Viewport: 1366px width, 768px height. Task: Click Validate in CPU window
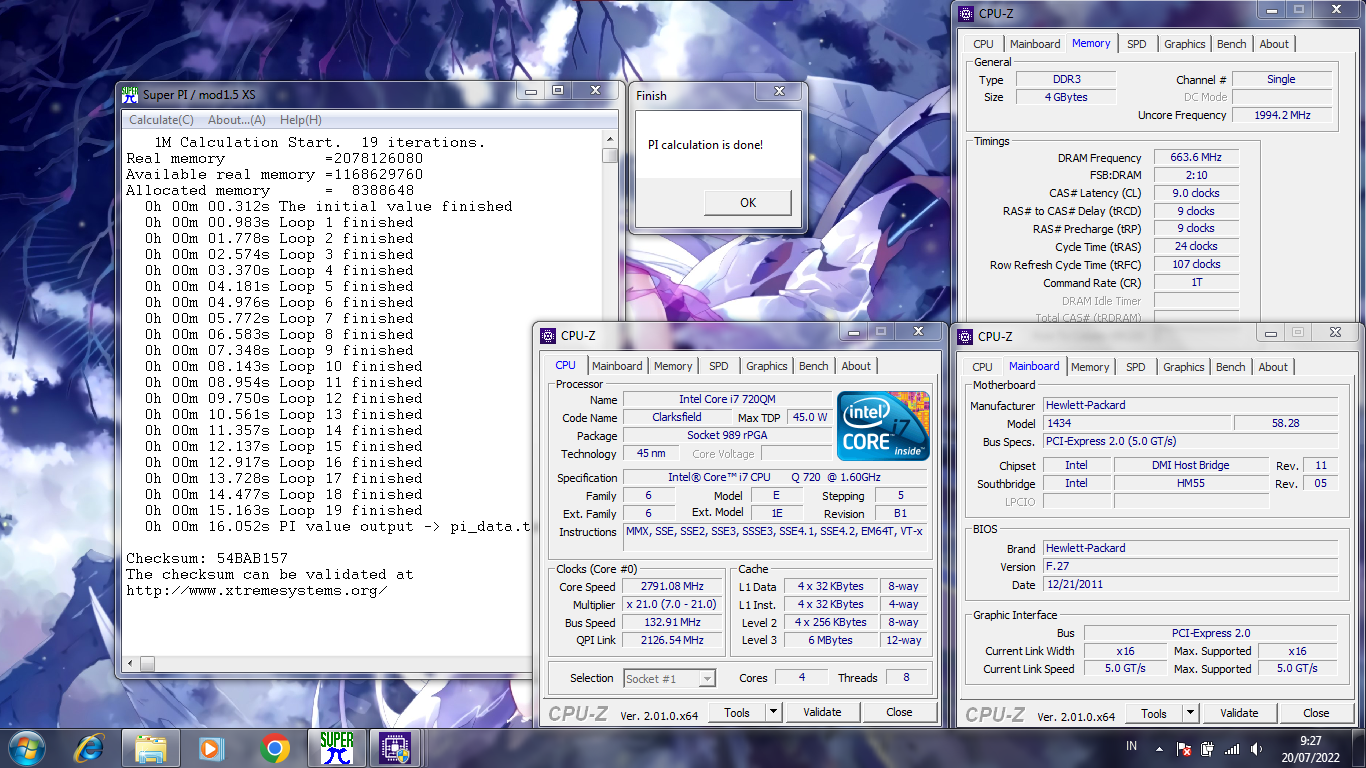tap(822, 712)
